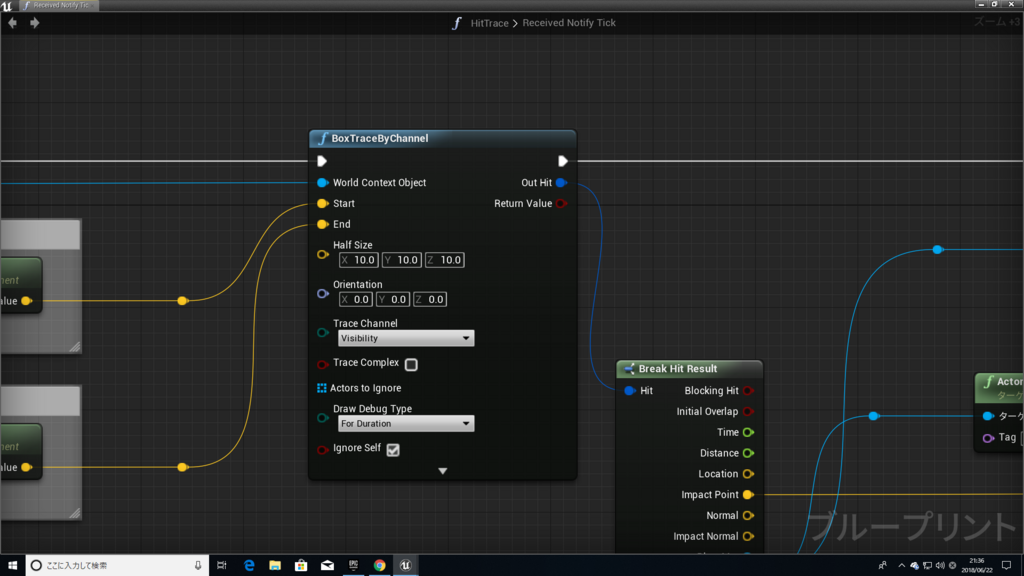Edit Orientation Y value field
Image resolution: width=1024 pixels, height=576 pixels.
coord(392,299)
